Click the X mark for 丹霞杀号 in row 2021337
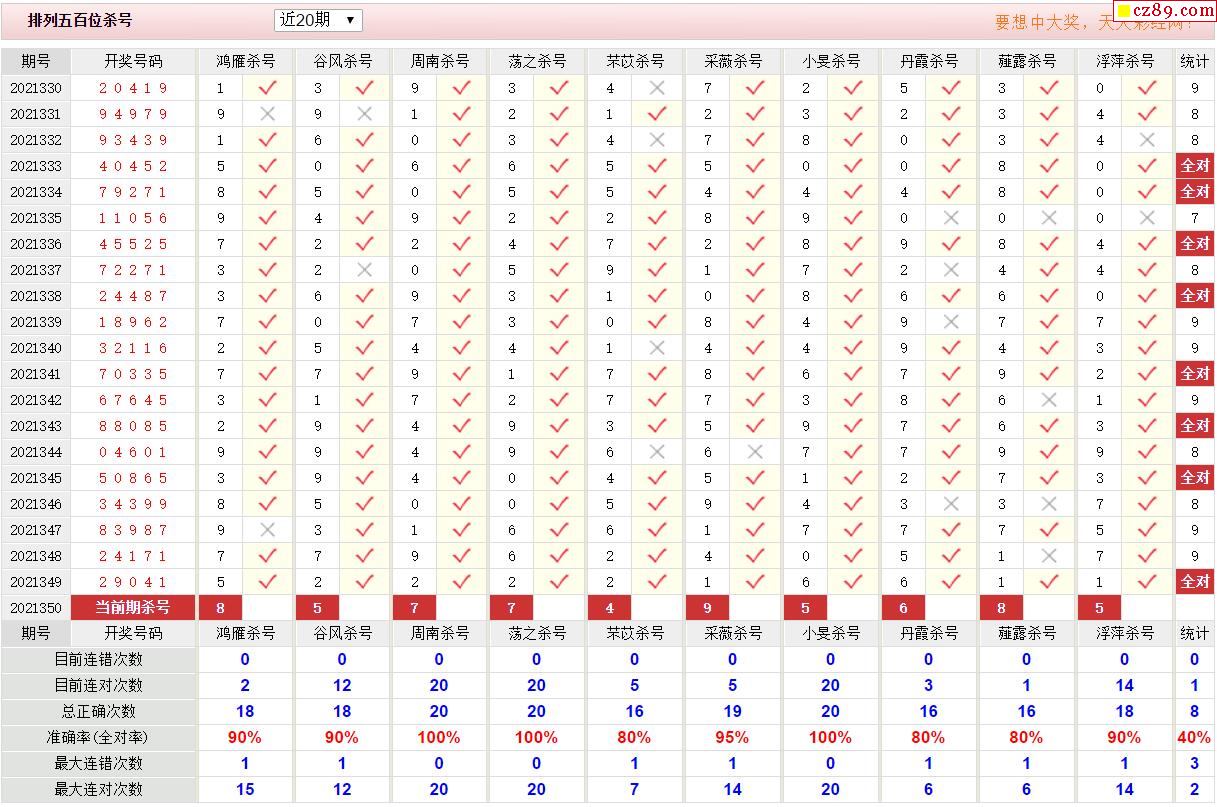Image resolution: width=1217 pixels, height=807 pixels. point(951,270)
